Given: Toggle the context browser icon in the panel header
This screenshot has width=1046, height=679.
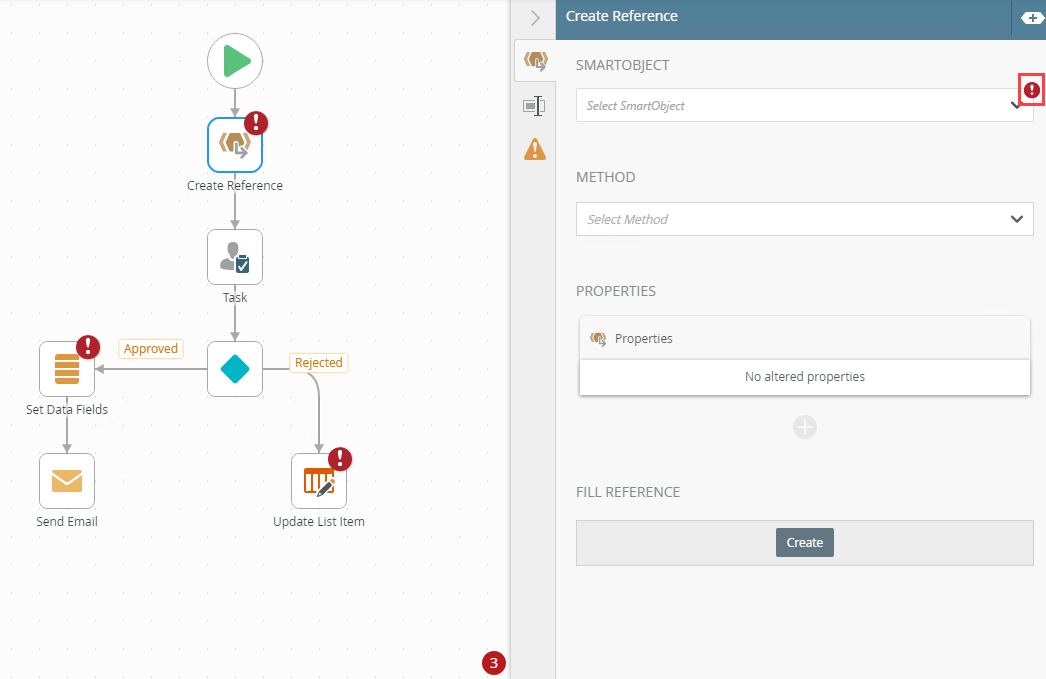Looking at the screenshot, I should click(x=1033, y=18).
